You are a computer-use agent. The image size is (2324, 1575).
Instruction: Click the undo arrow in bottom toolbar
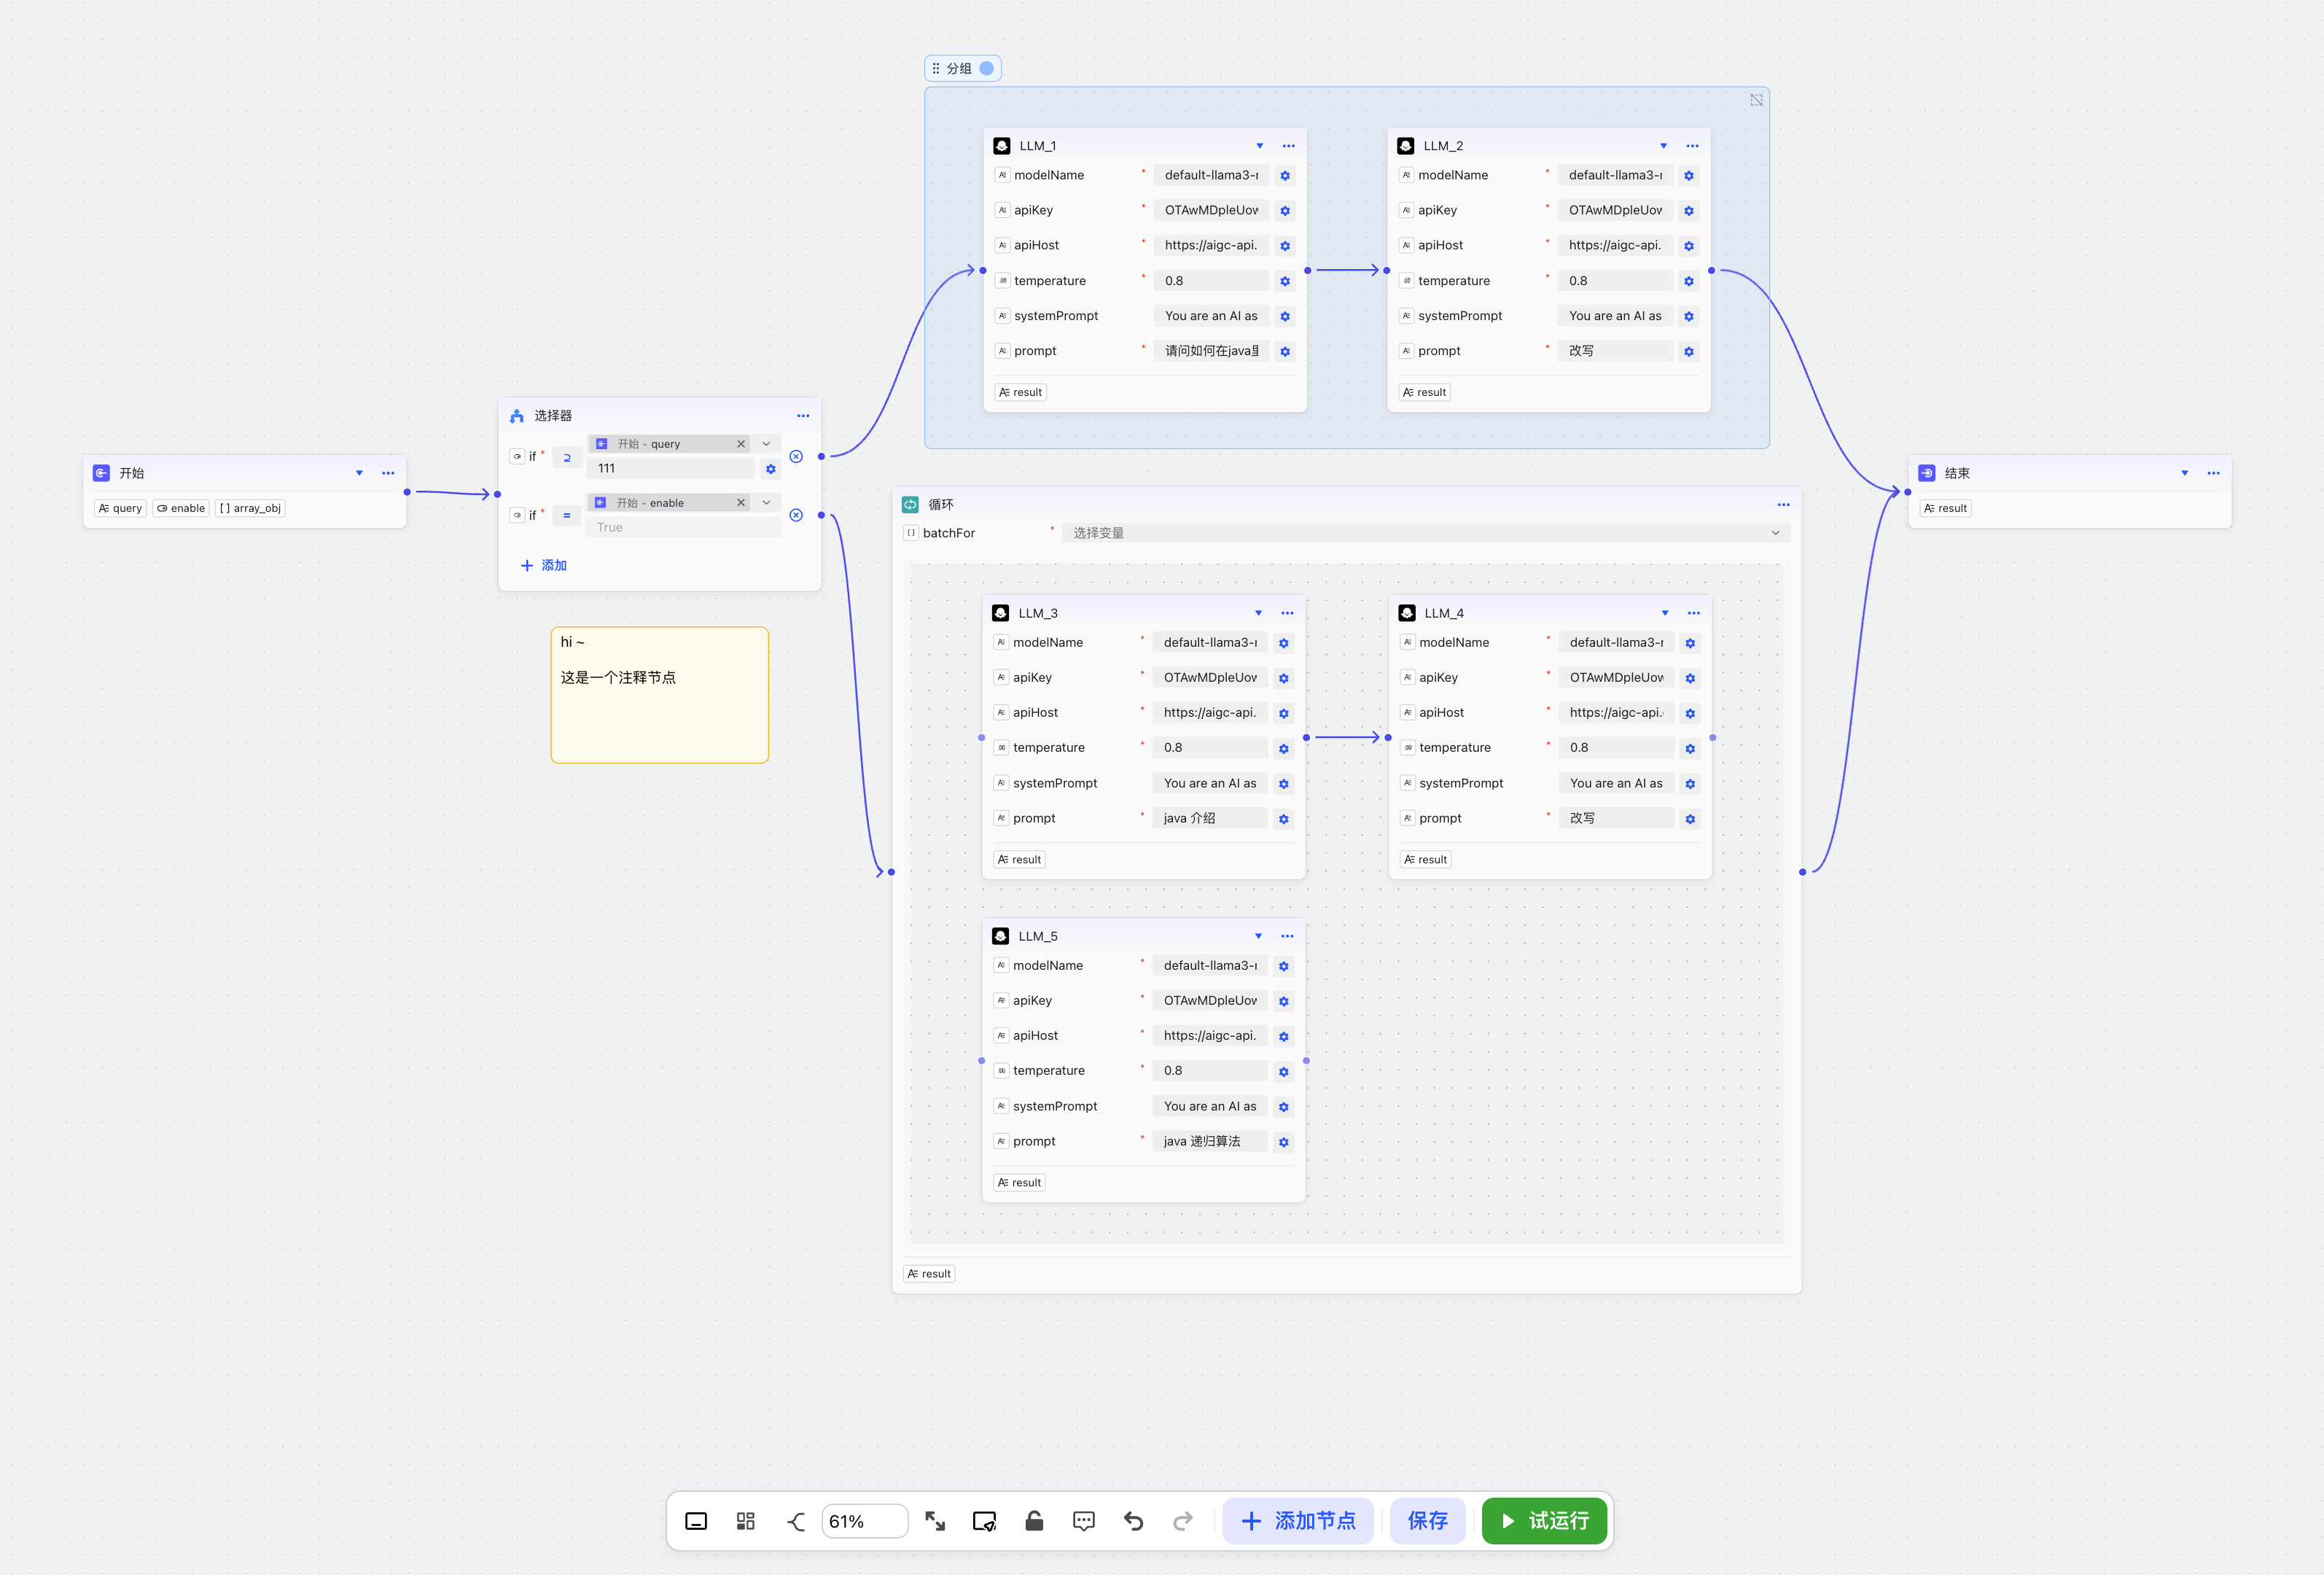click(1133, 1521)
